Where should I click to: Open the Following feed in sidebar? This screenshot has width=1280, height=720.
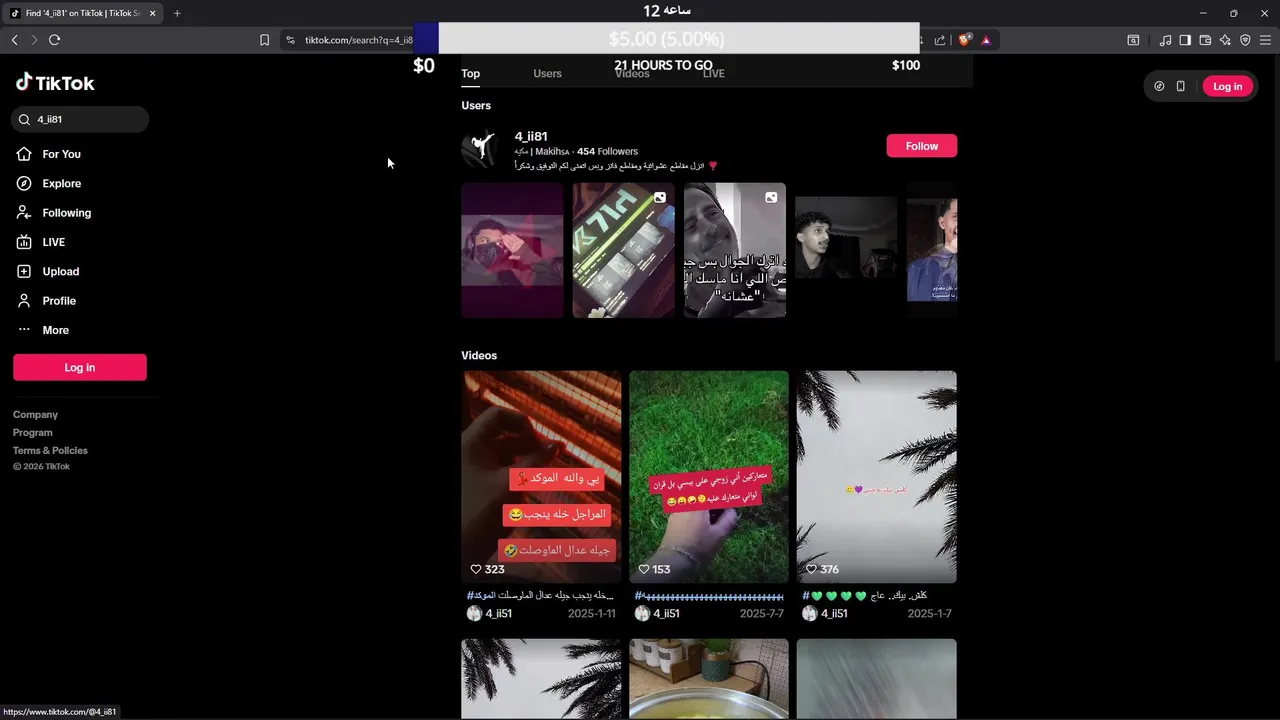(54, 213)
